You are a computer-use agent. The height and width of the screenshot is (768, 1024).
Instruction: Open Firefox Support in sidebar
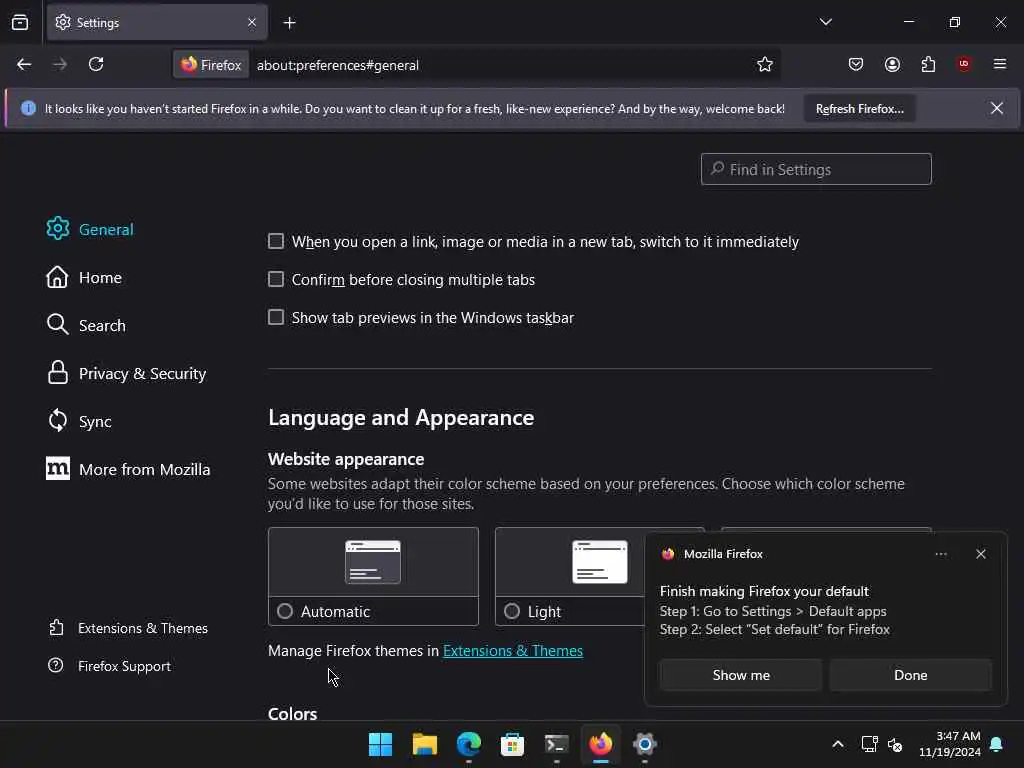click(x=110, y=666)
